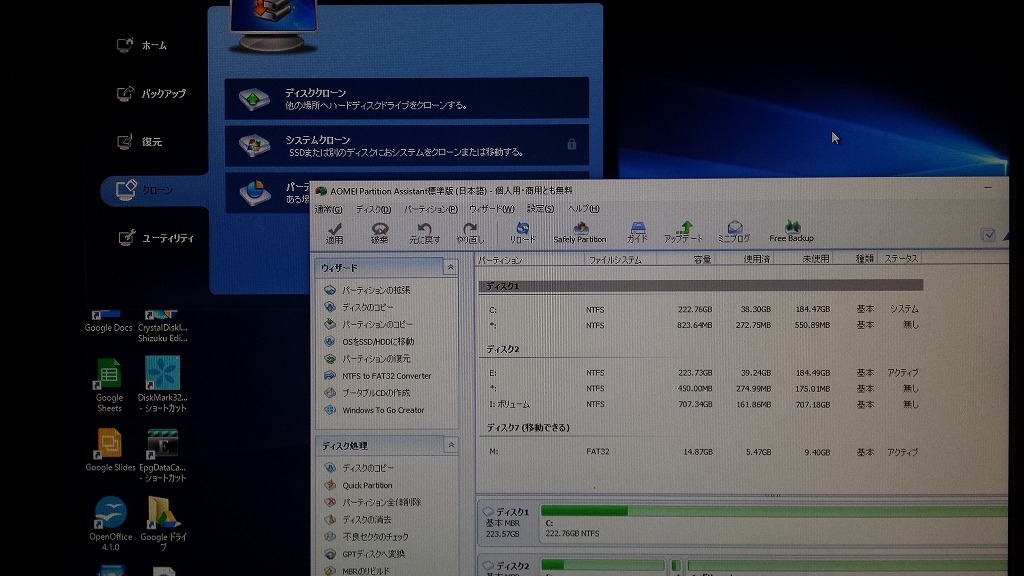
Task: Open the パーティション menu
Action: point(430,209)
